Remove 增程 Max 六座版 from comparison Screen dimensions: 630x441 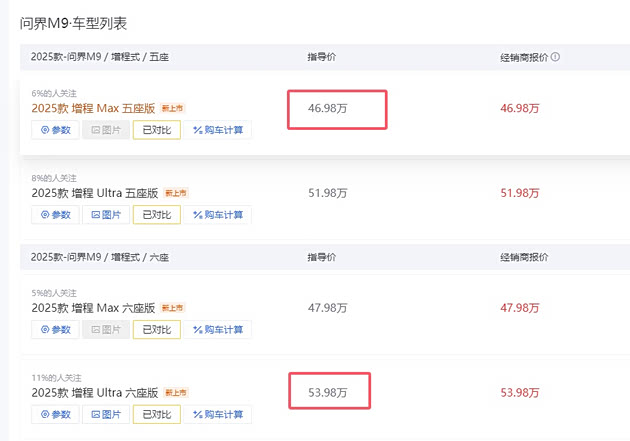coord(156,329)
